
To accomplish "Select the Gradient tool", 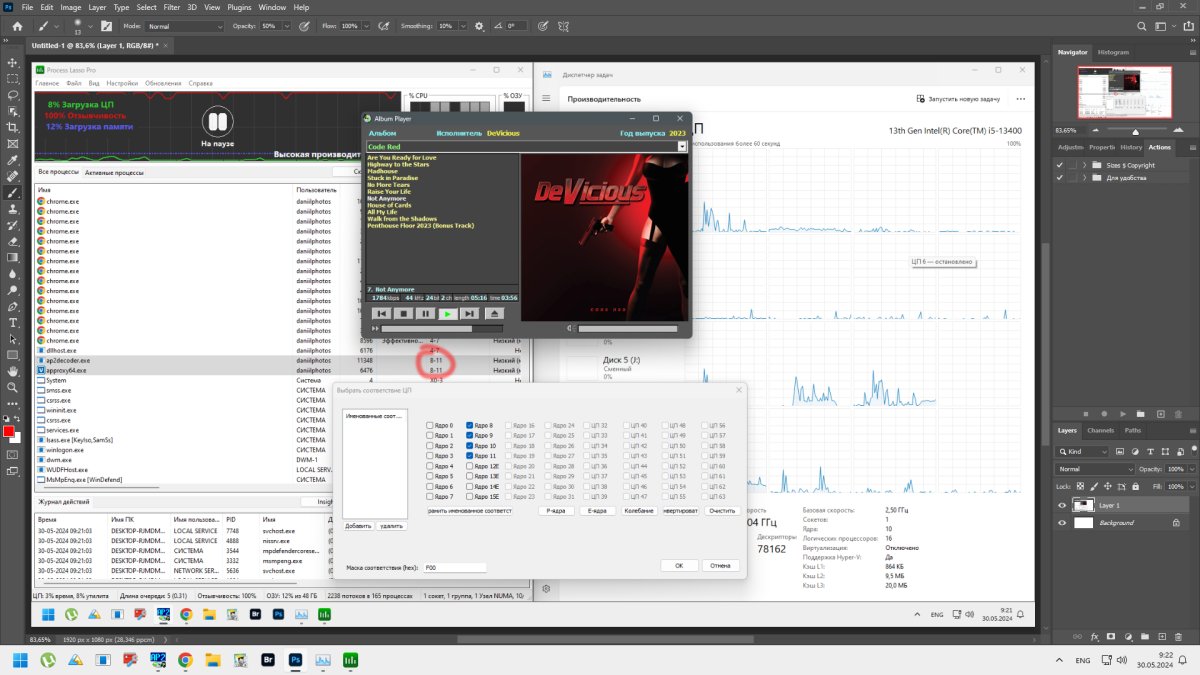I will [13, 257].
